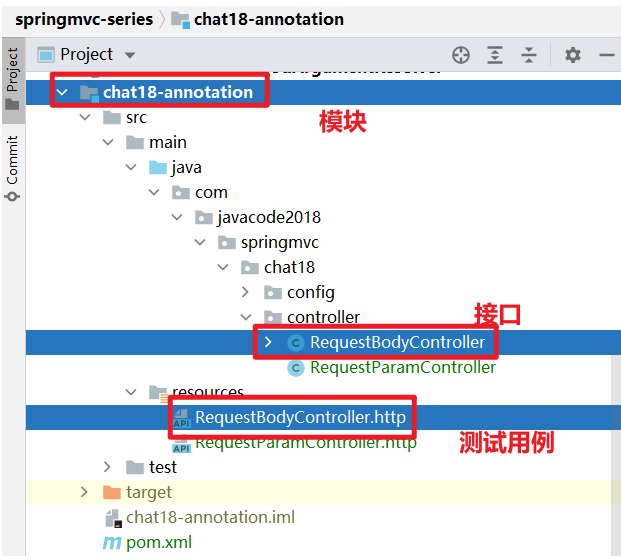
Task: Open the Project view dropdown
Action: tap(130, 55)
